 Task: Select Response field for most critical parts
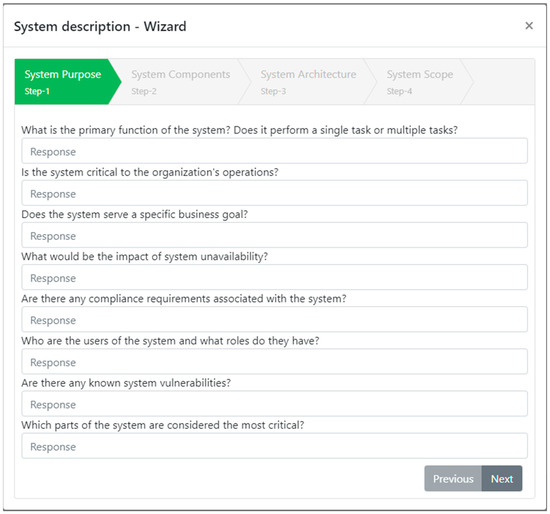pos(274,446)
